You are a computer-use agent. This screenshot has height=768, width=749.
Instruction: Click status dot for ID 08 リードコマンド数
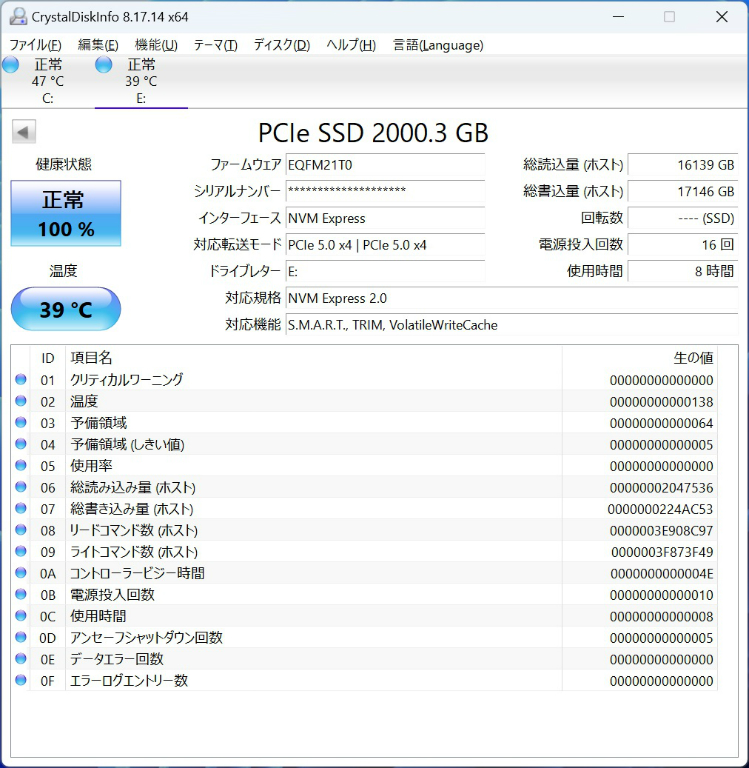21,530
